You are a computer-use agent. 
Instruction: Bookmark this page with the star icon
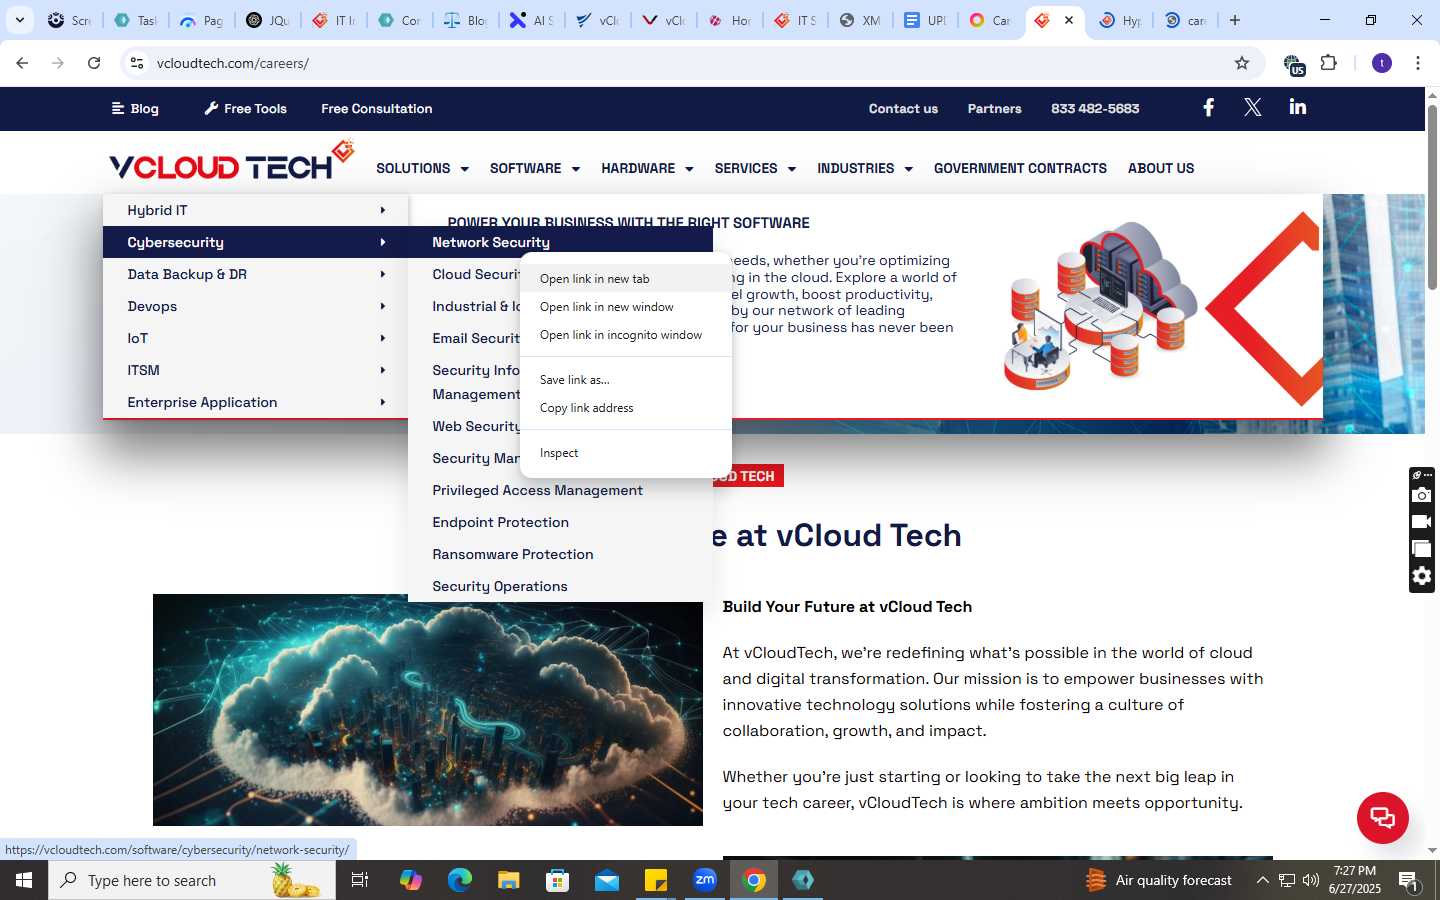point(1242,63)
